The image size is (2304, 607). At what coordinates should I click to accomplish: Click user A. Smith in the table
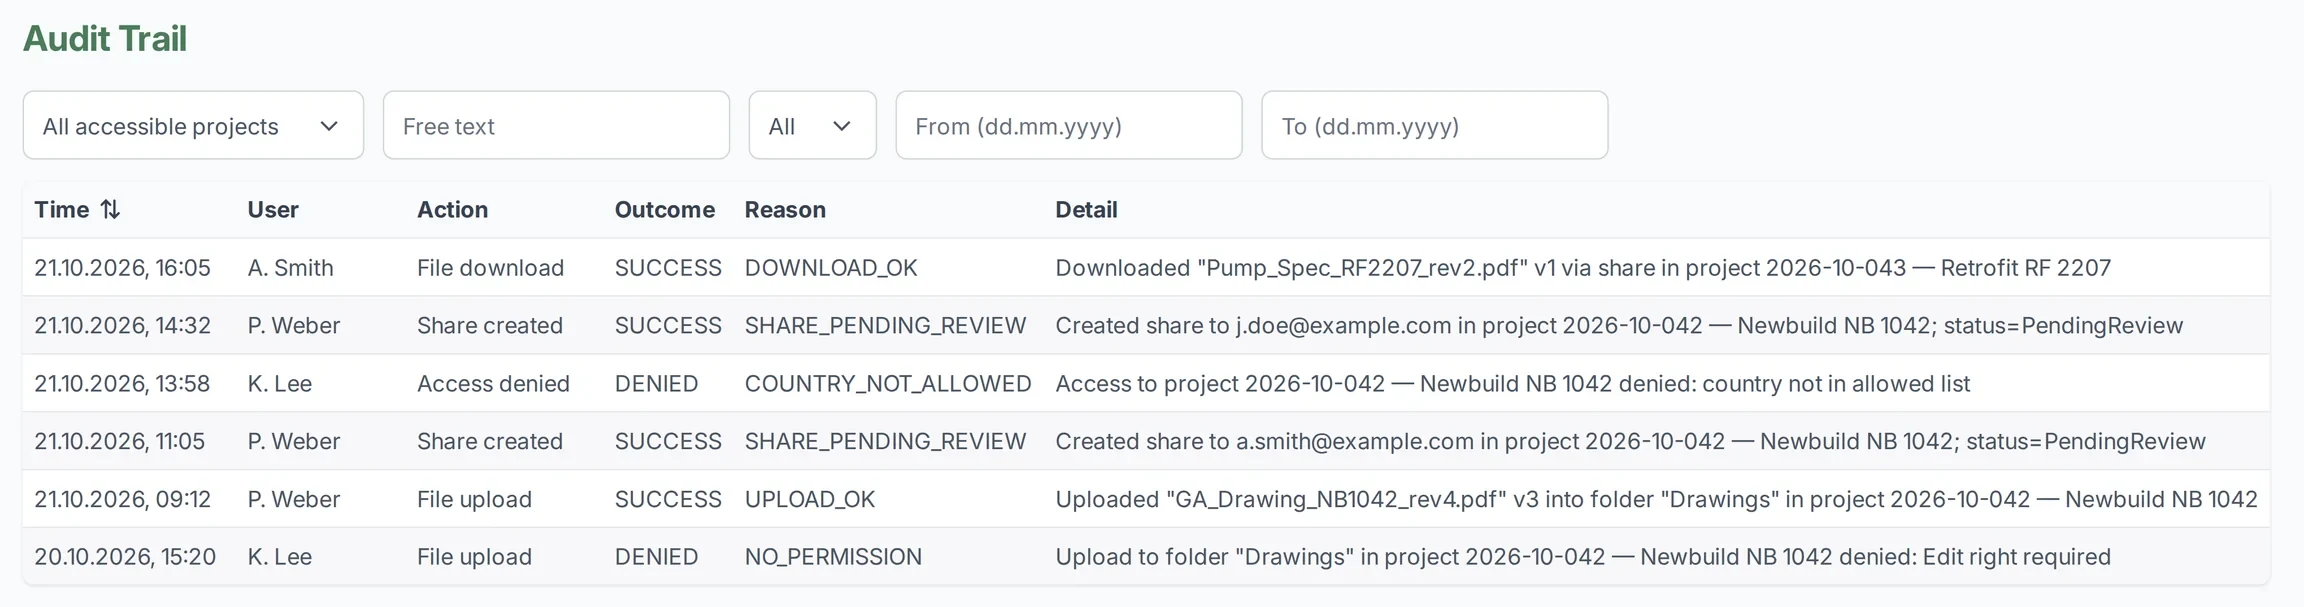click(290, 267)
